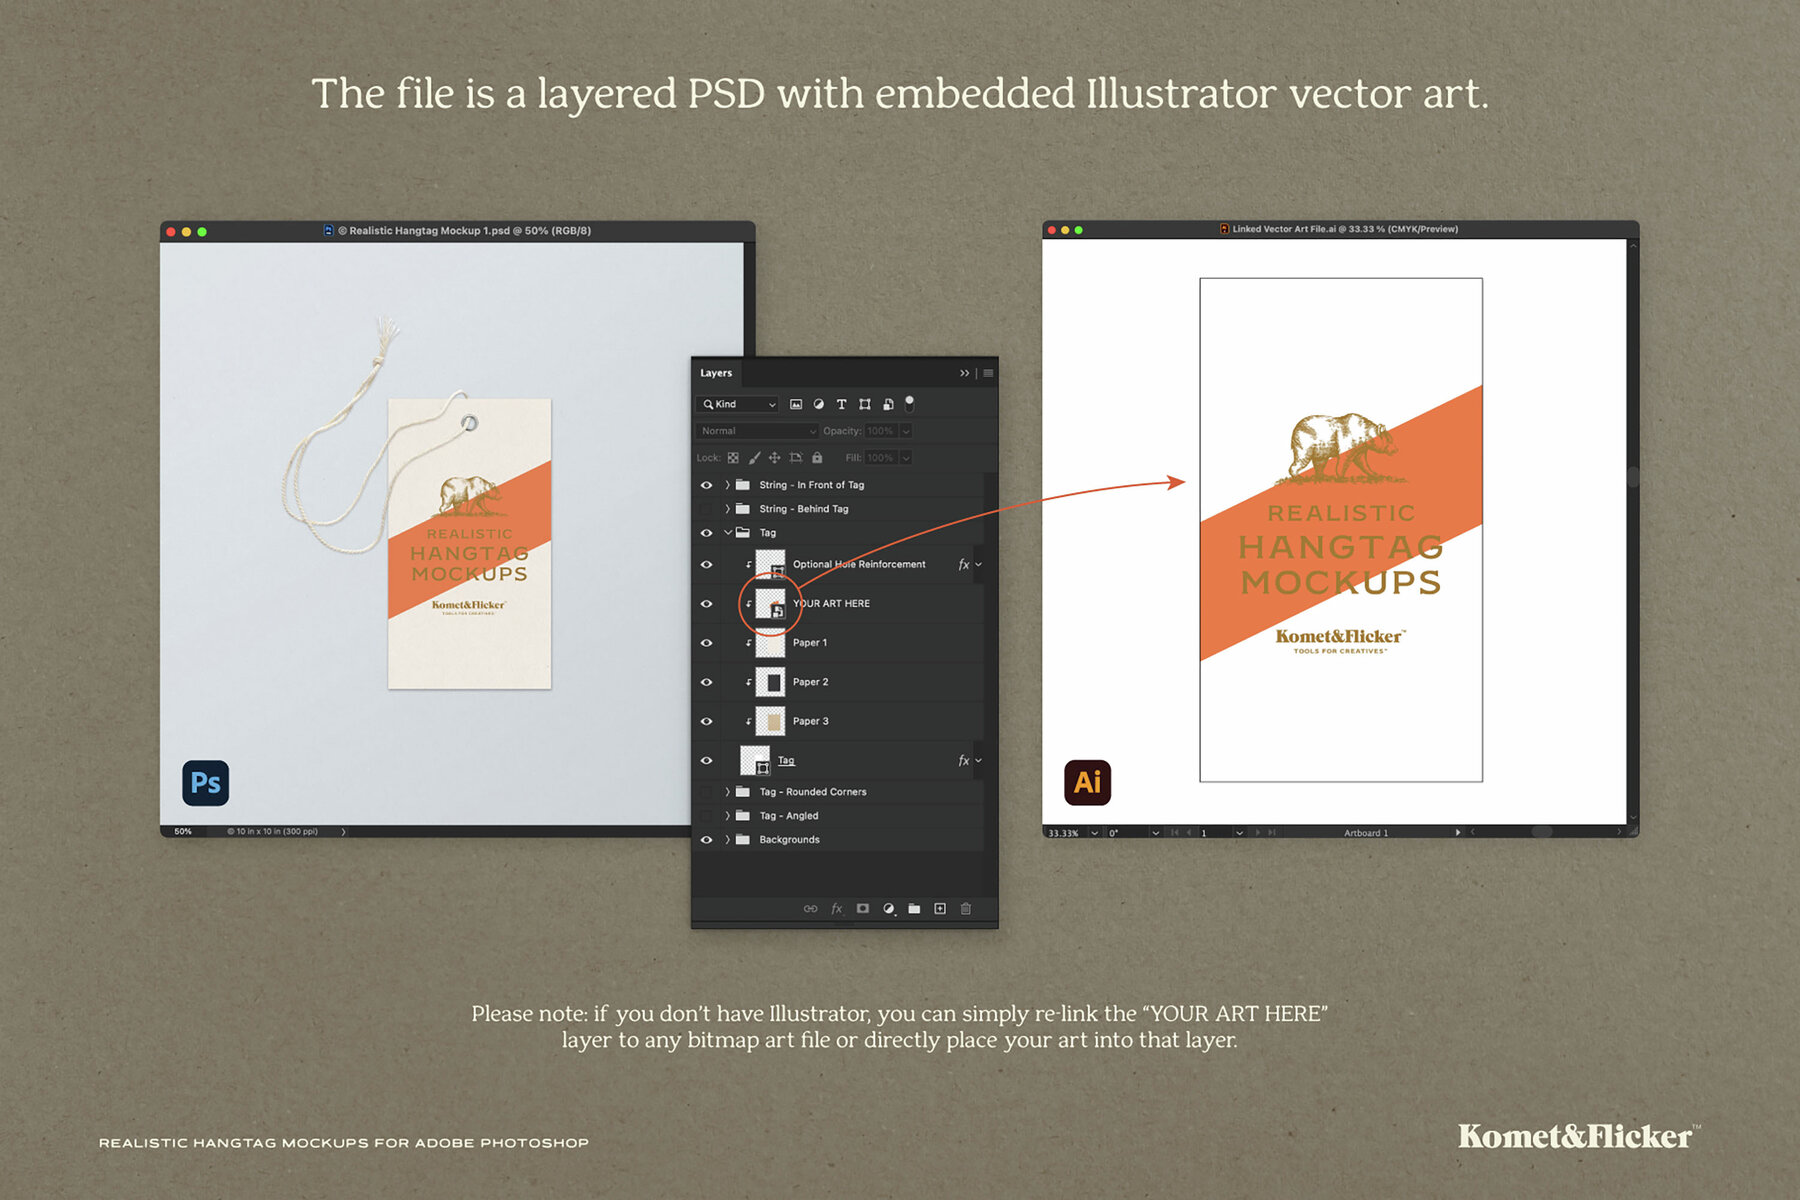Click the Delete layer trash icon

point(966,908)
